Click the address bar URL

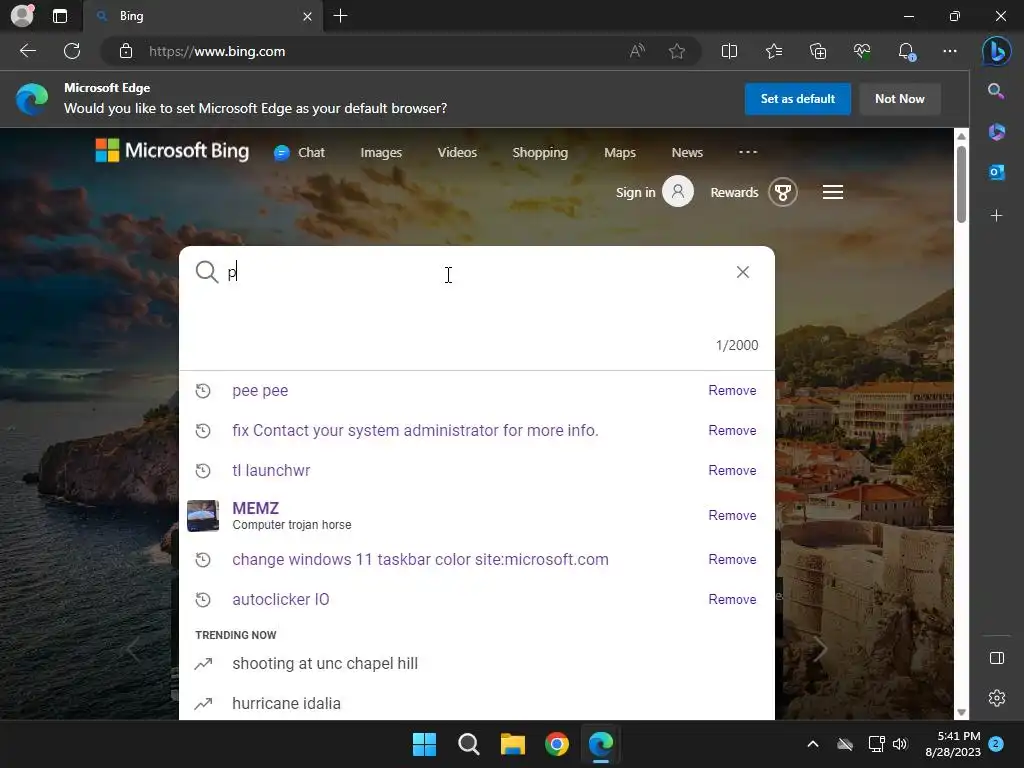217,51
